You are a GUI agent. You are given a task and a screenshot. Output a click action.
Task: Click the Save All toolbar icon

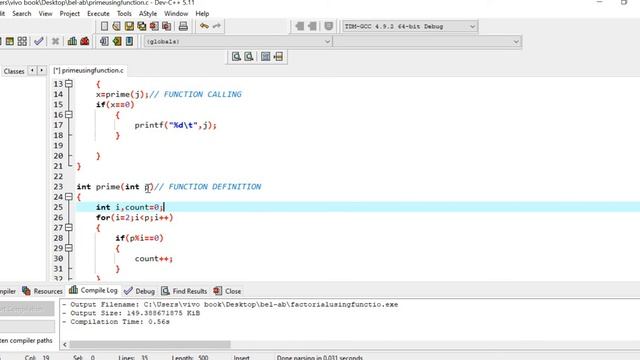(142, 27)
